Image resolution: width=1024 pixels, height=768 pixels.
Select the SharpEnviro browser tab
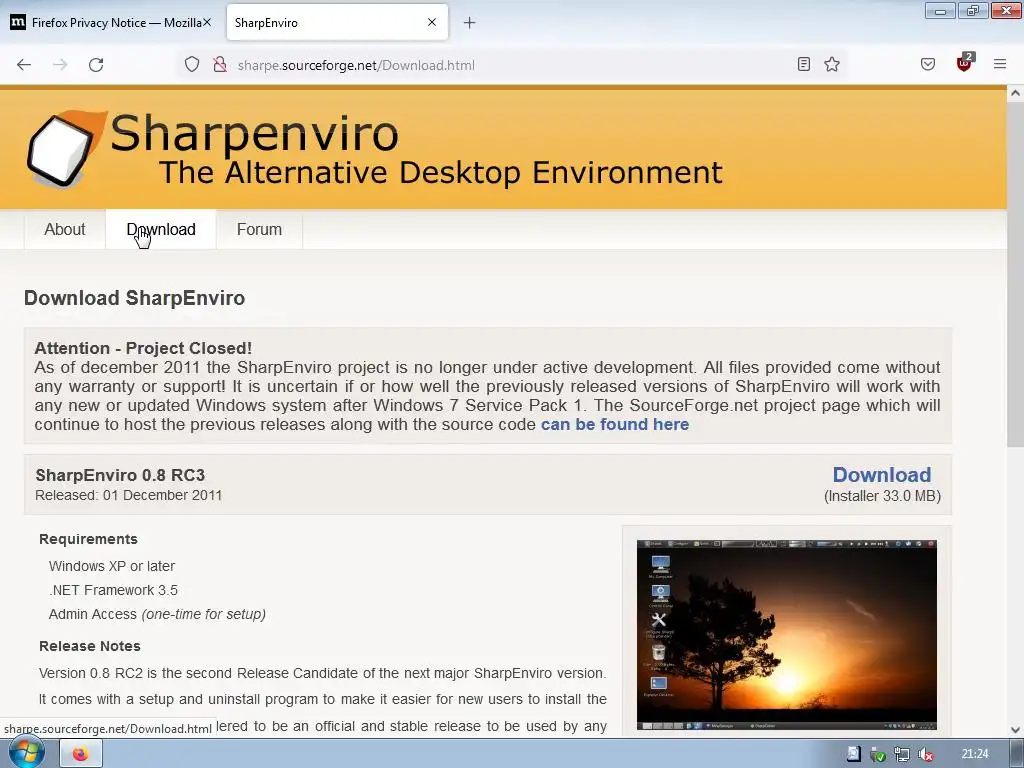point(337,23)
